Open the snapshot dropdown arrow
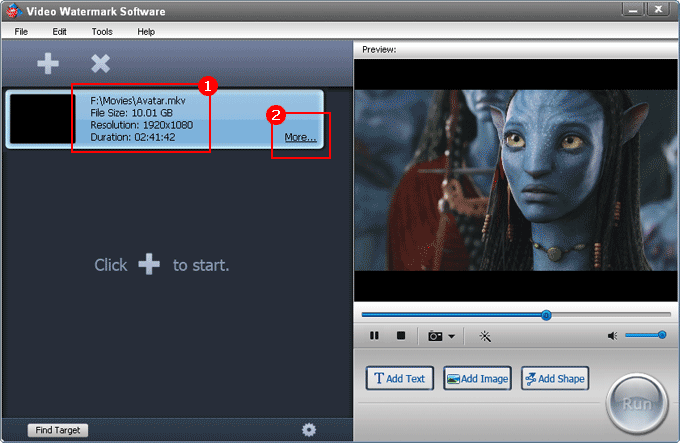 [451, 336]
